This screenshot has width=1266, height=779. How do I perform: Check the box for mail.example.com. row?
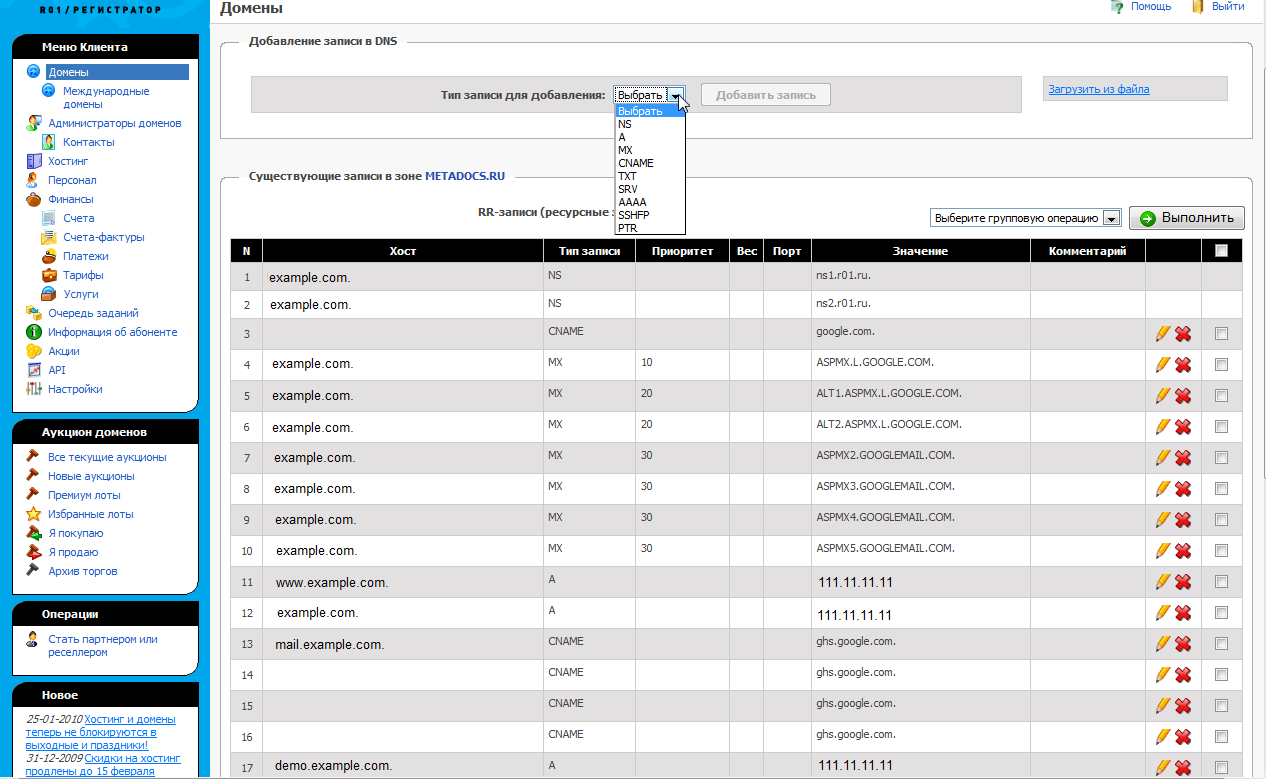pos(1221,644)
